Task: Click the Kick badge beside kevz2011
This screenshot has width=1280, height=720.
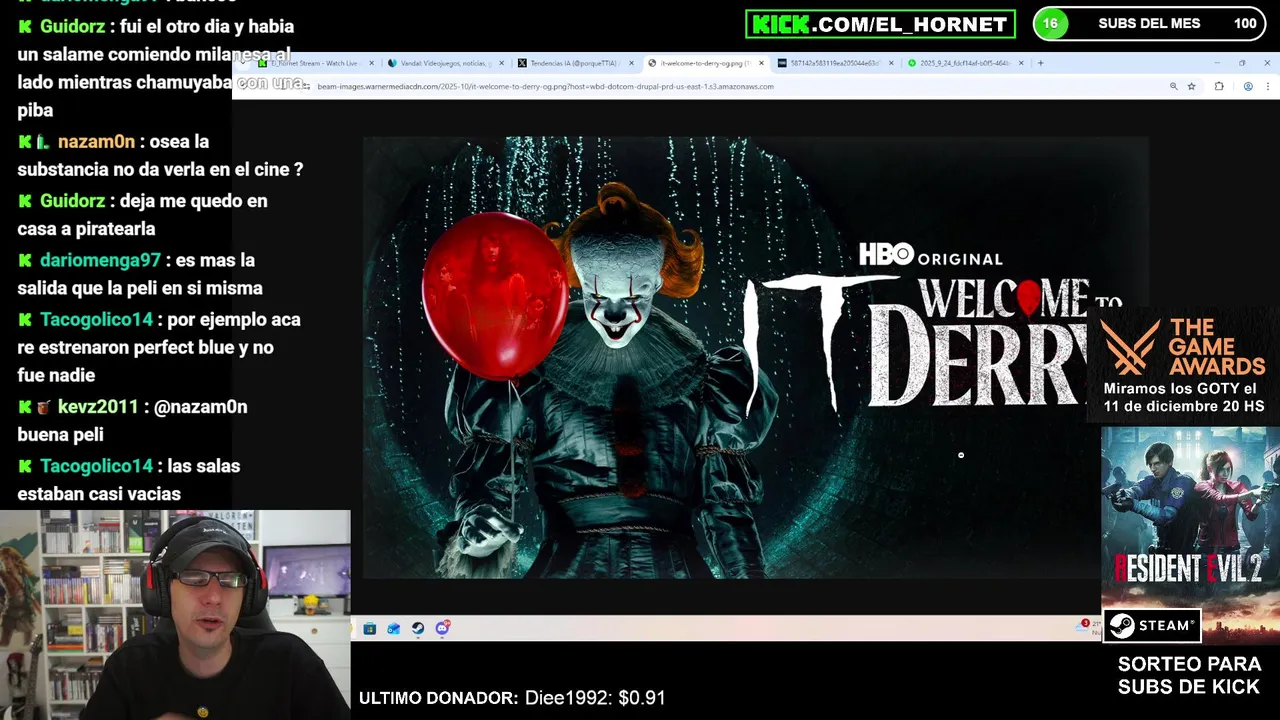Action: tap(25, 407)
